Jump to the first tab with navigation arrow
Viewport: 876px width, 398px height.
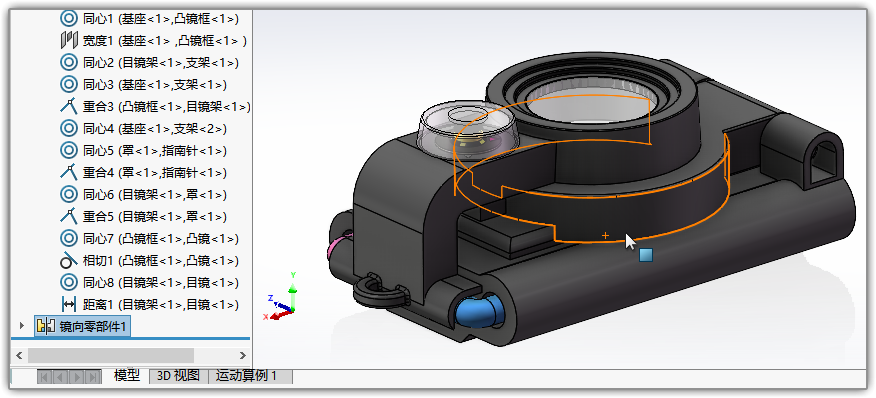46,377
